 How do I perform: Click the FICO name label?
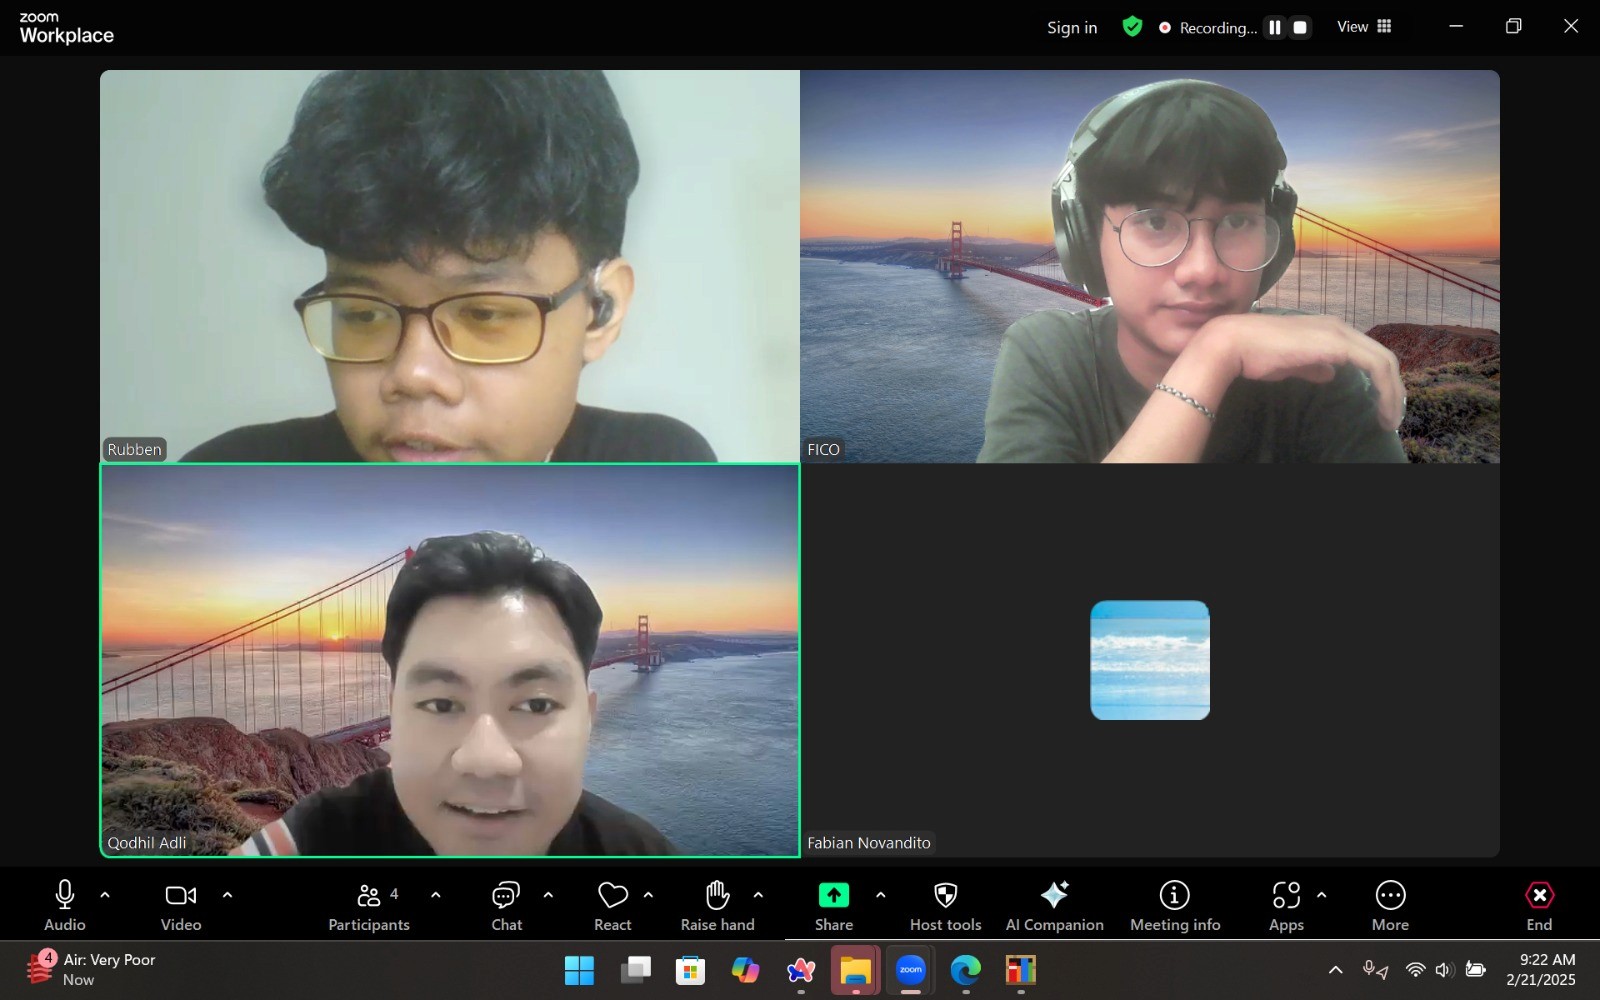point(824,450)
